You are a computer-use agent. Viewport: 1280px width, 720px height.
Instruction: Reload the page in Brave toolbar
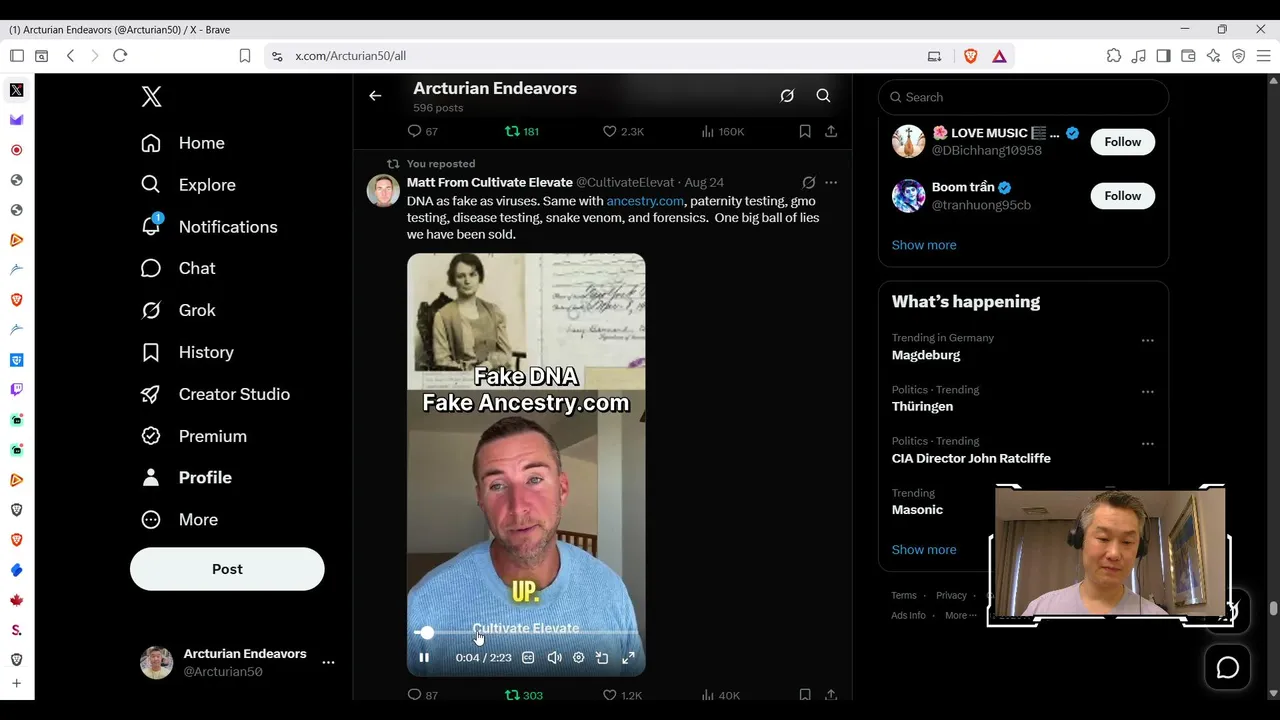tap(120, 56)
